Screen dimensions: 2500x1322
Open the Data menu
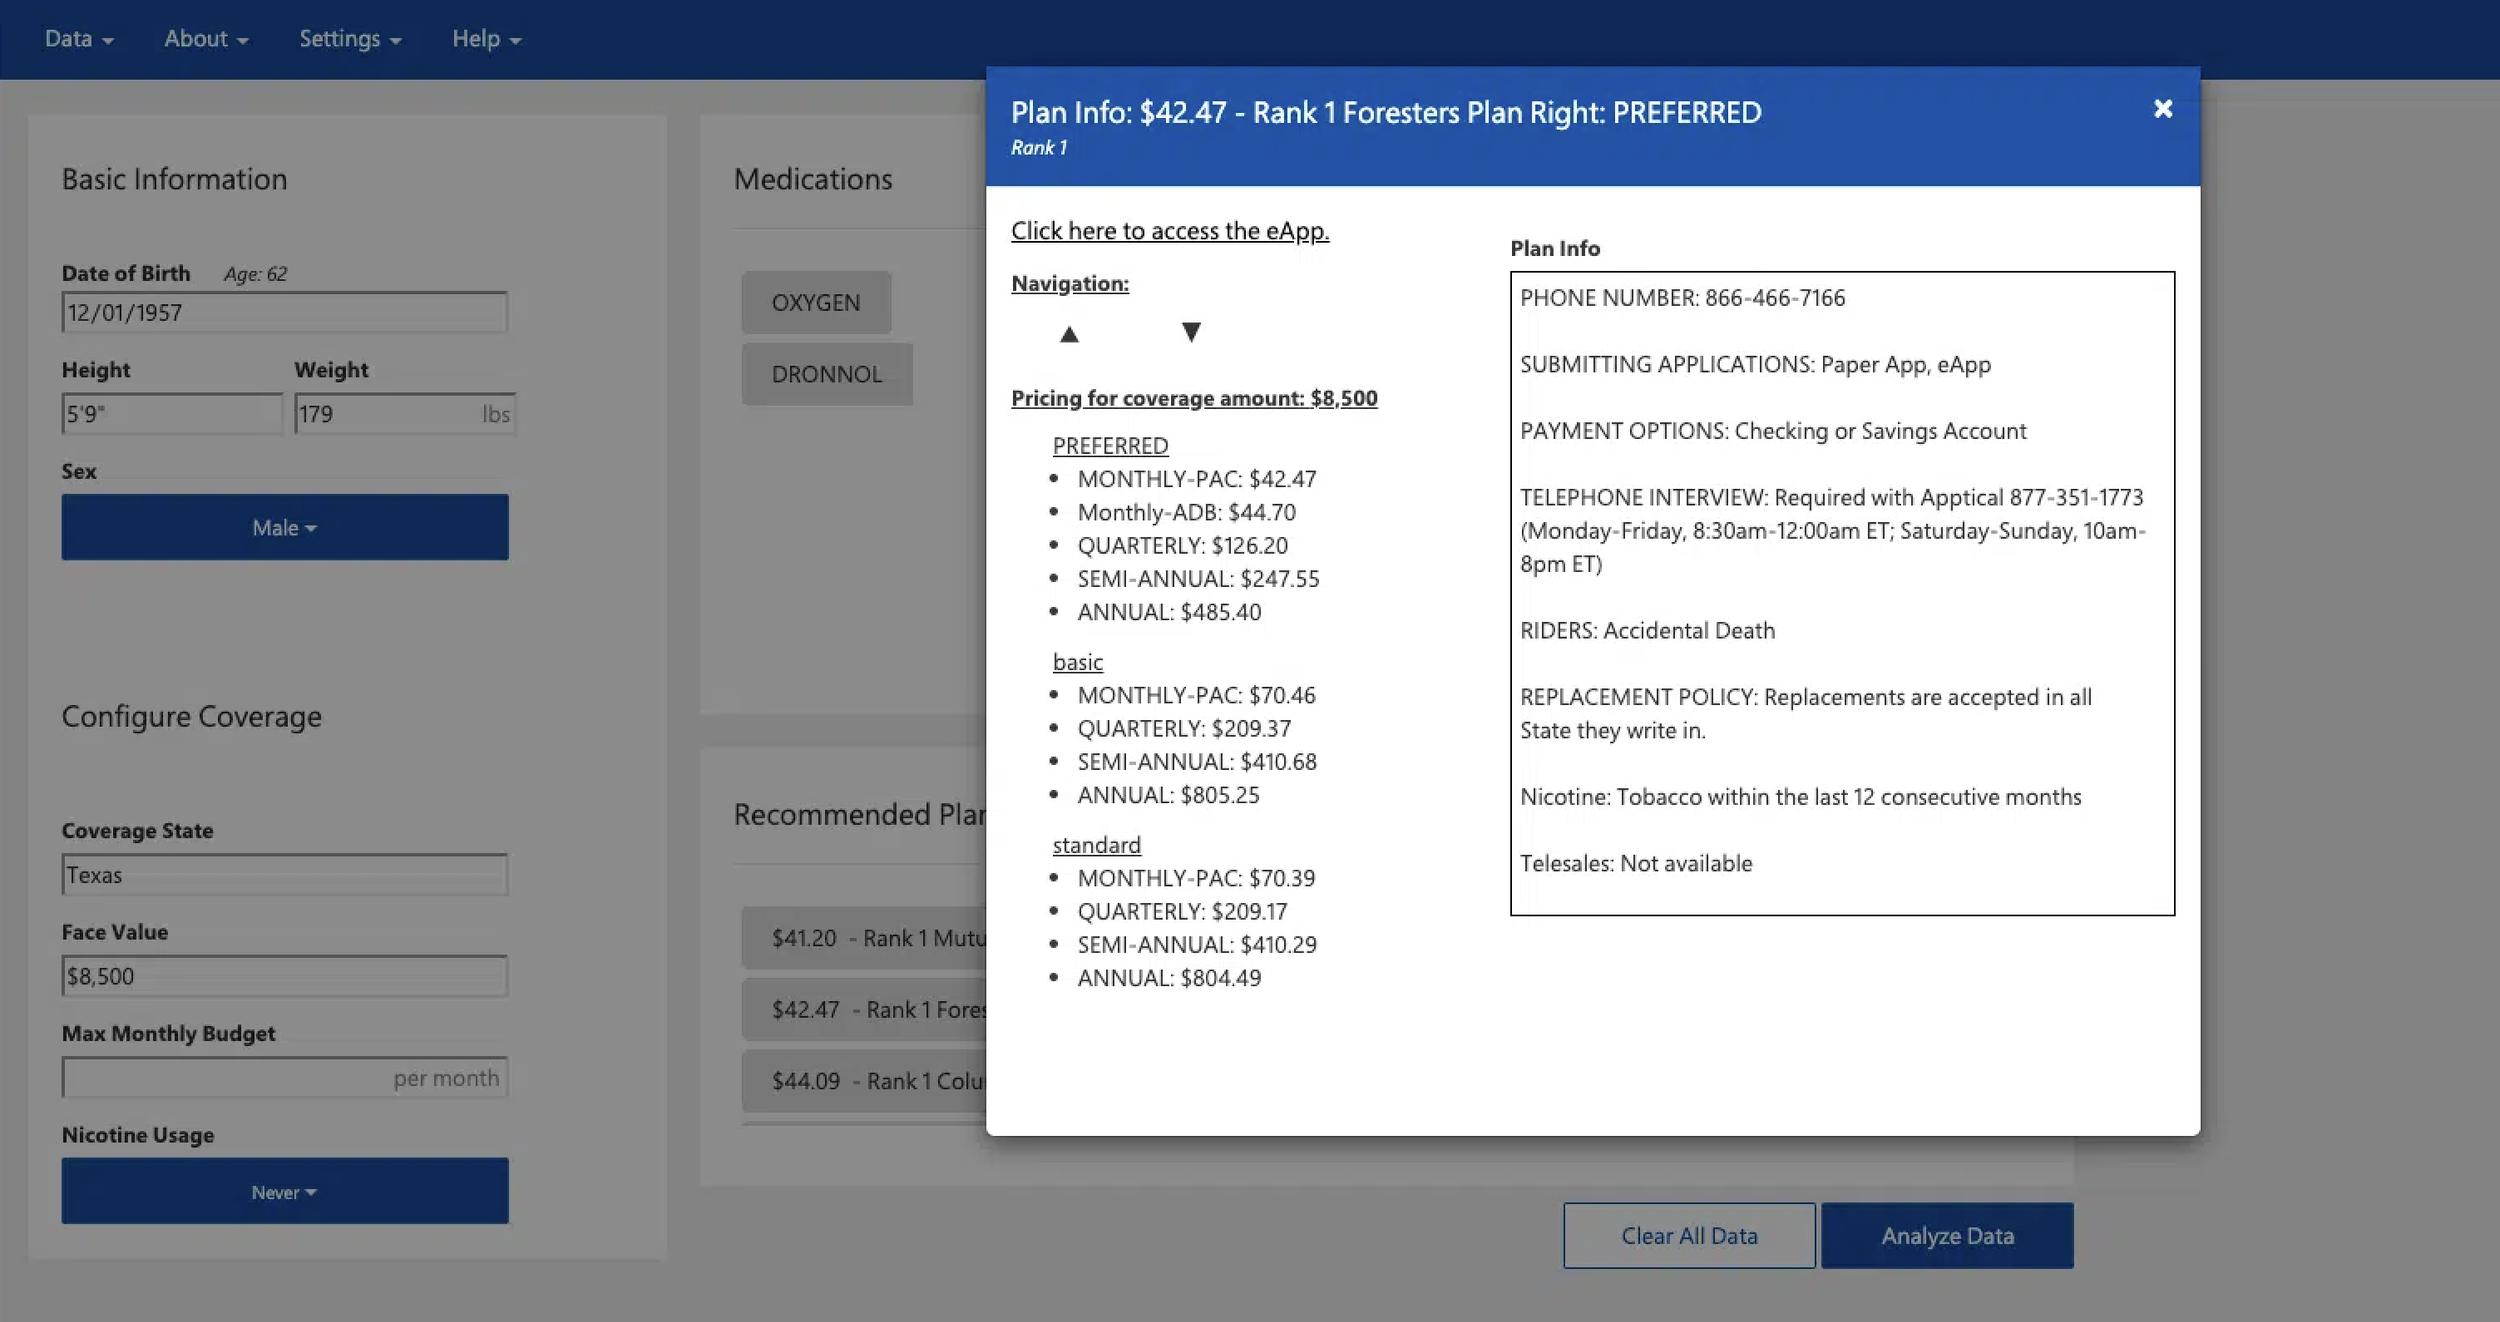click(79, 39)
